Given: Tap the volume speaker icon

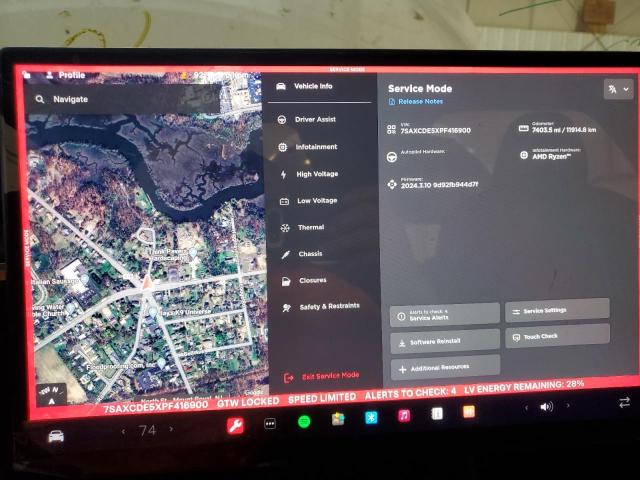Looking at the screenshot, I should pos(546,407).
